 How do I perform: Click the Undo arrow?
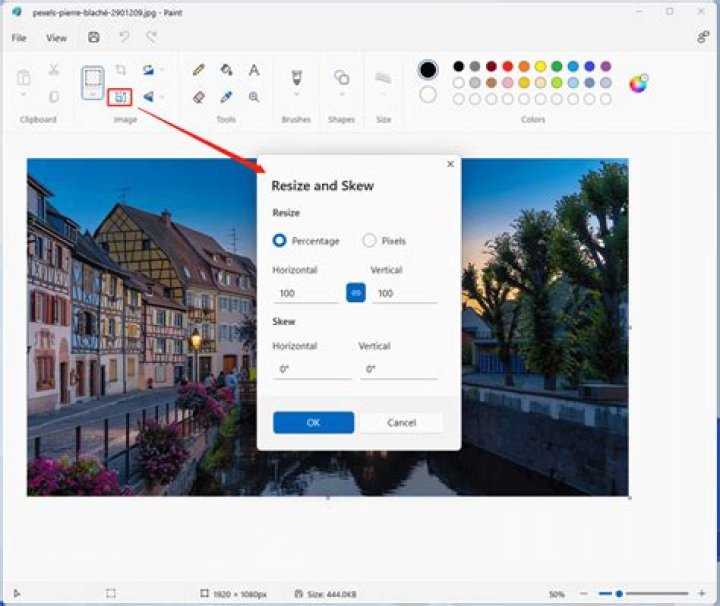[x=124, y=37]
